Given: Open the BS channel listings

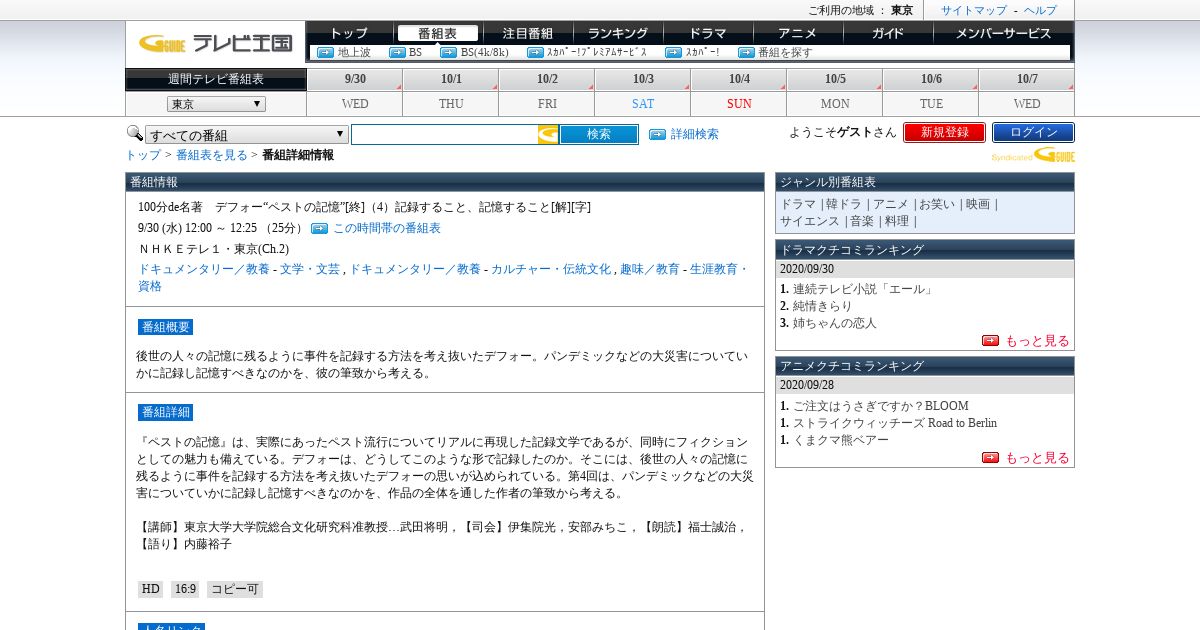Looking at the screenshot, I should click(x=415, y=52).
